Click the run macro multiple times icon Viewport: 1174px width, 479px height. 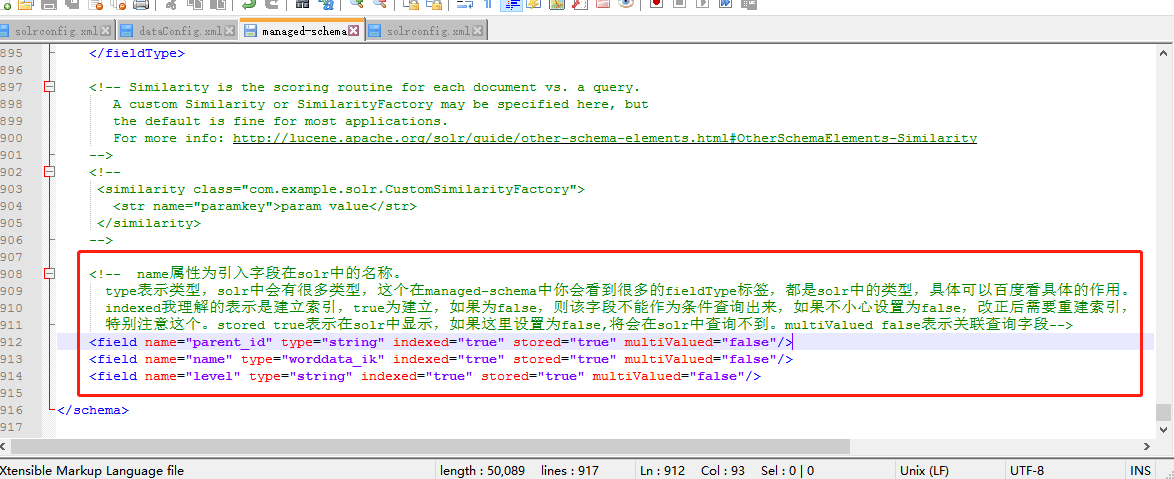725,4
